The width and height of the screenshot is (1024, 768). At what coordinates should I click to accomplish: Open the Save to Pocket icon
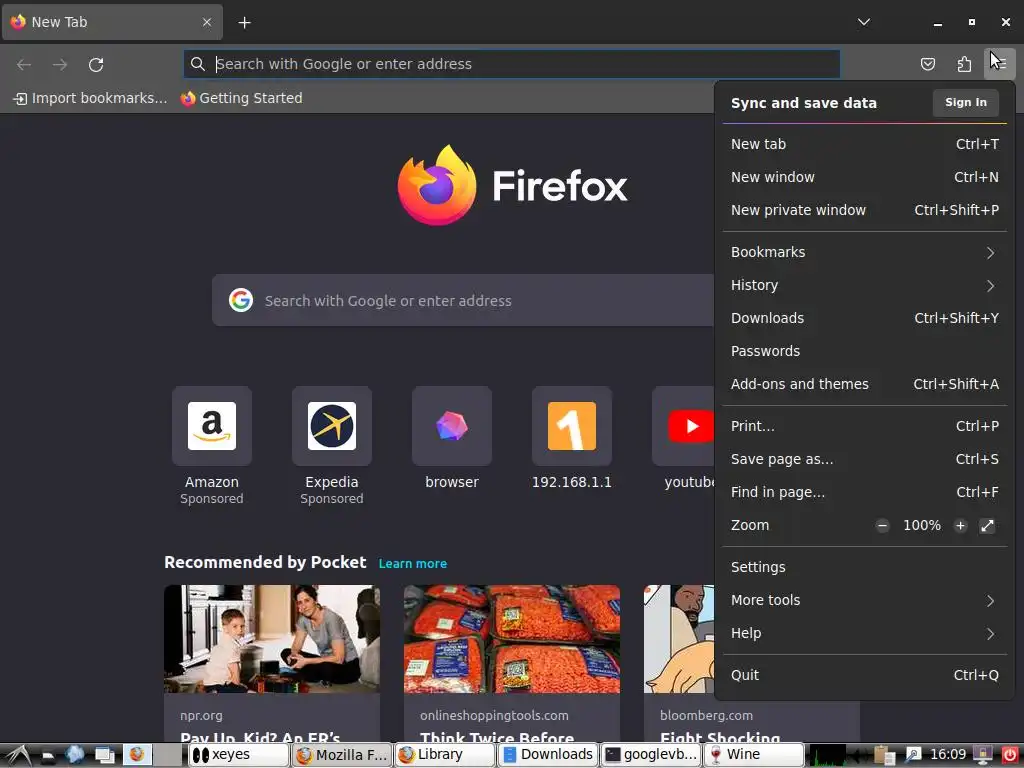pyautogui.click(x=927, y=64)
